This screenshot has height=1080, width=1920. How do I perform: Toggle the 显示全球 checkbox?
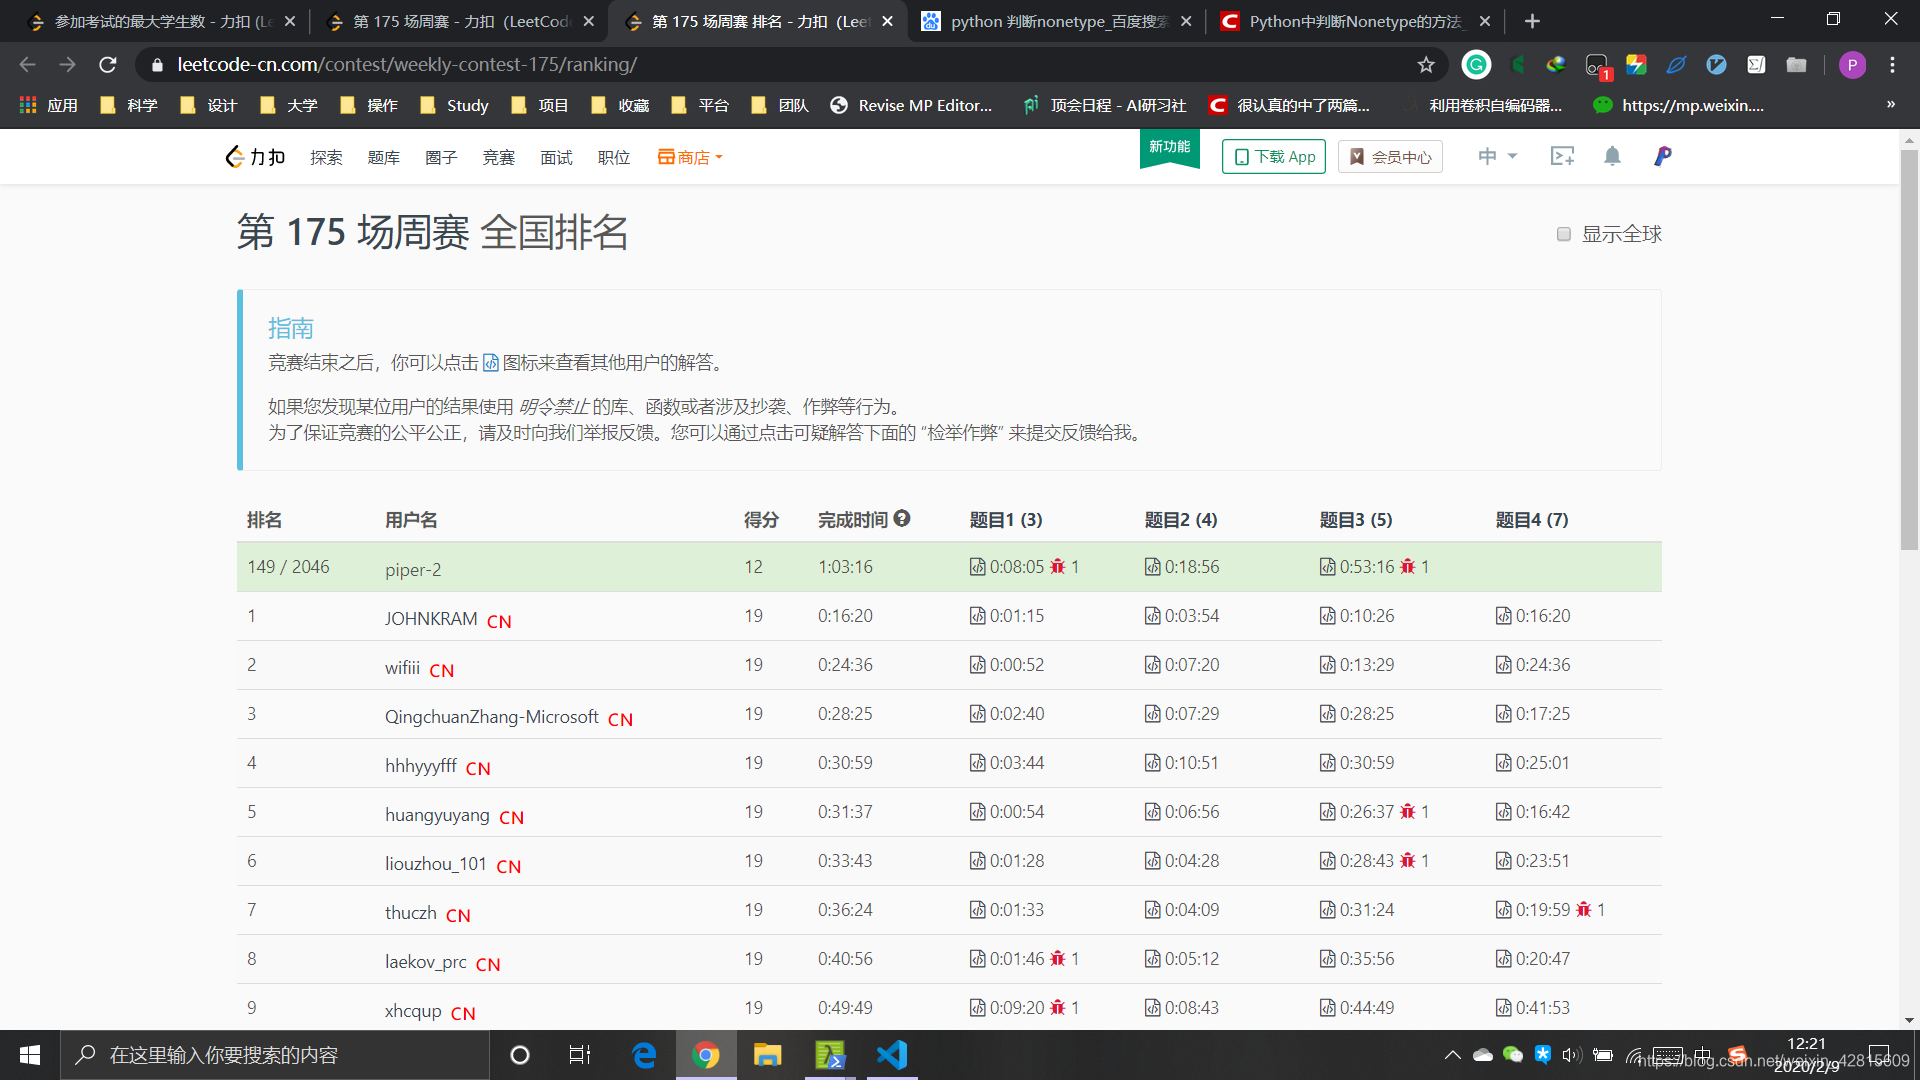tap(1564, 234)
